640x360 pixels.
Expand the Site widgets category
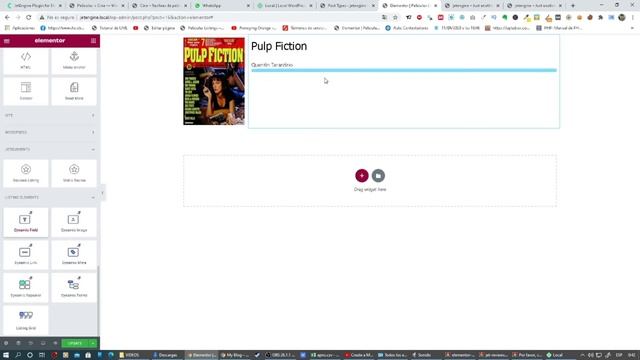coord(50,116)
